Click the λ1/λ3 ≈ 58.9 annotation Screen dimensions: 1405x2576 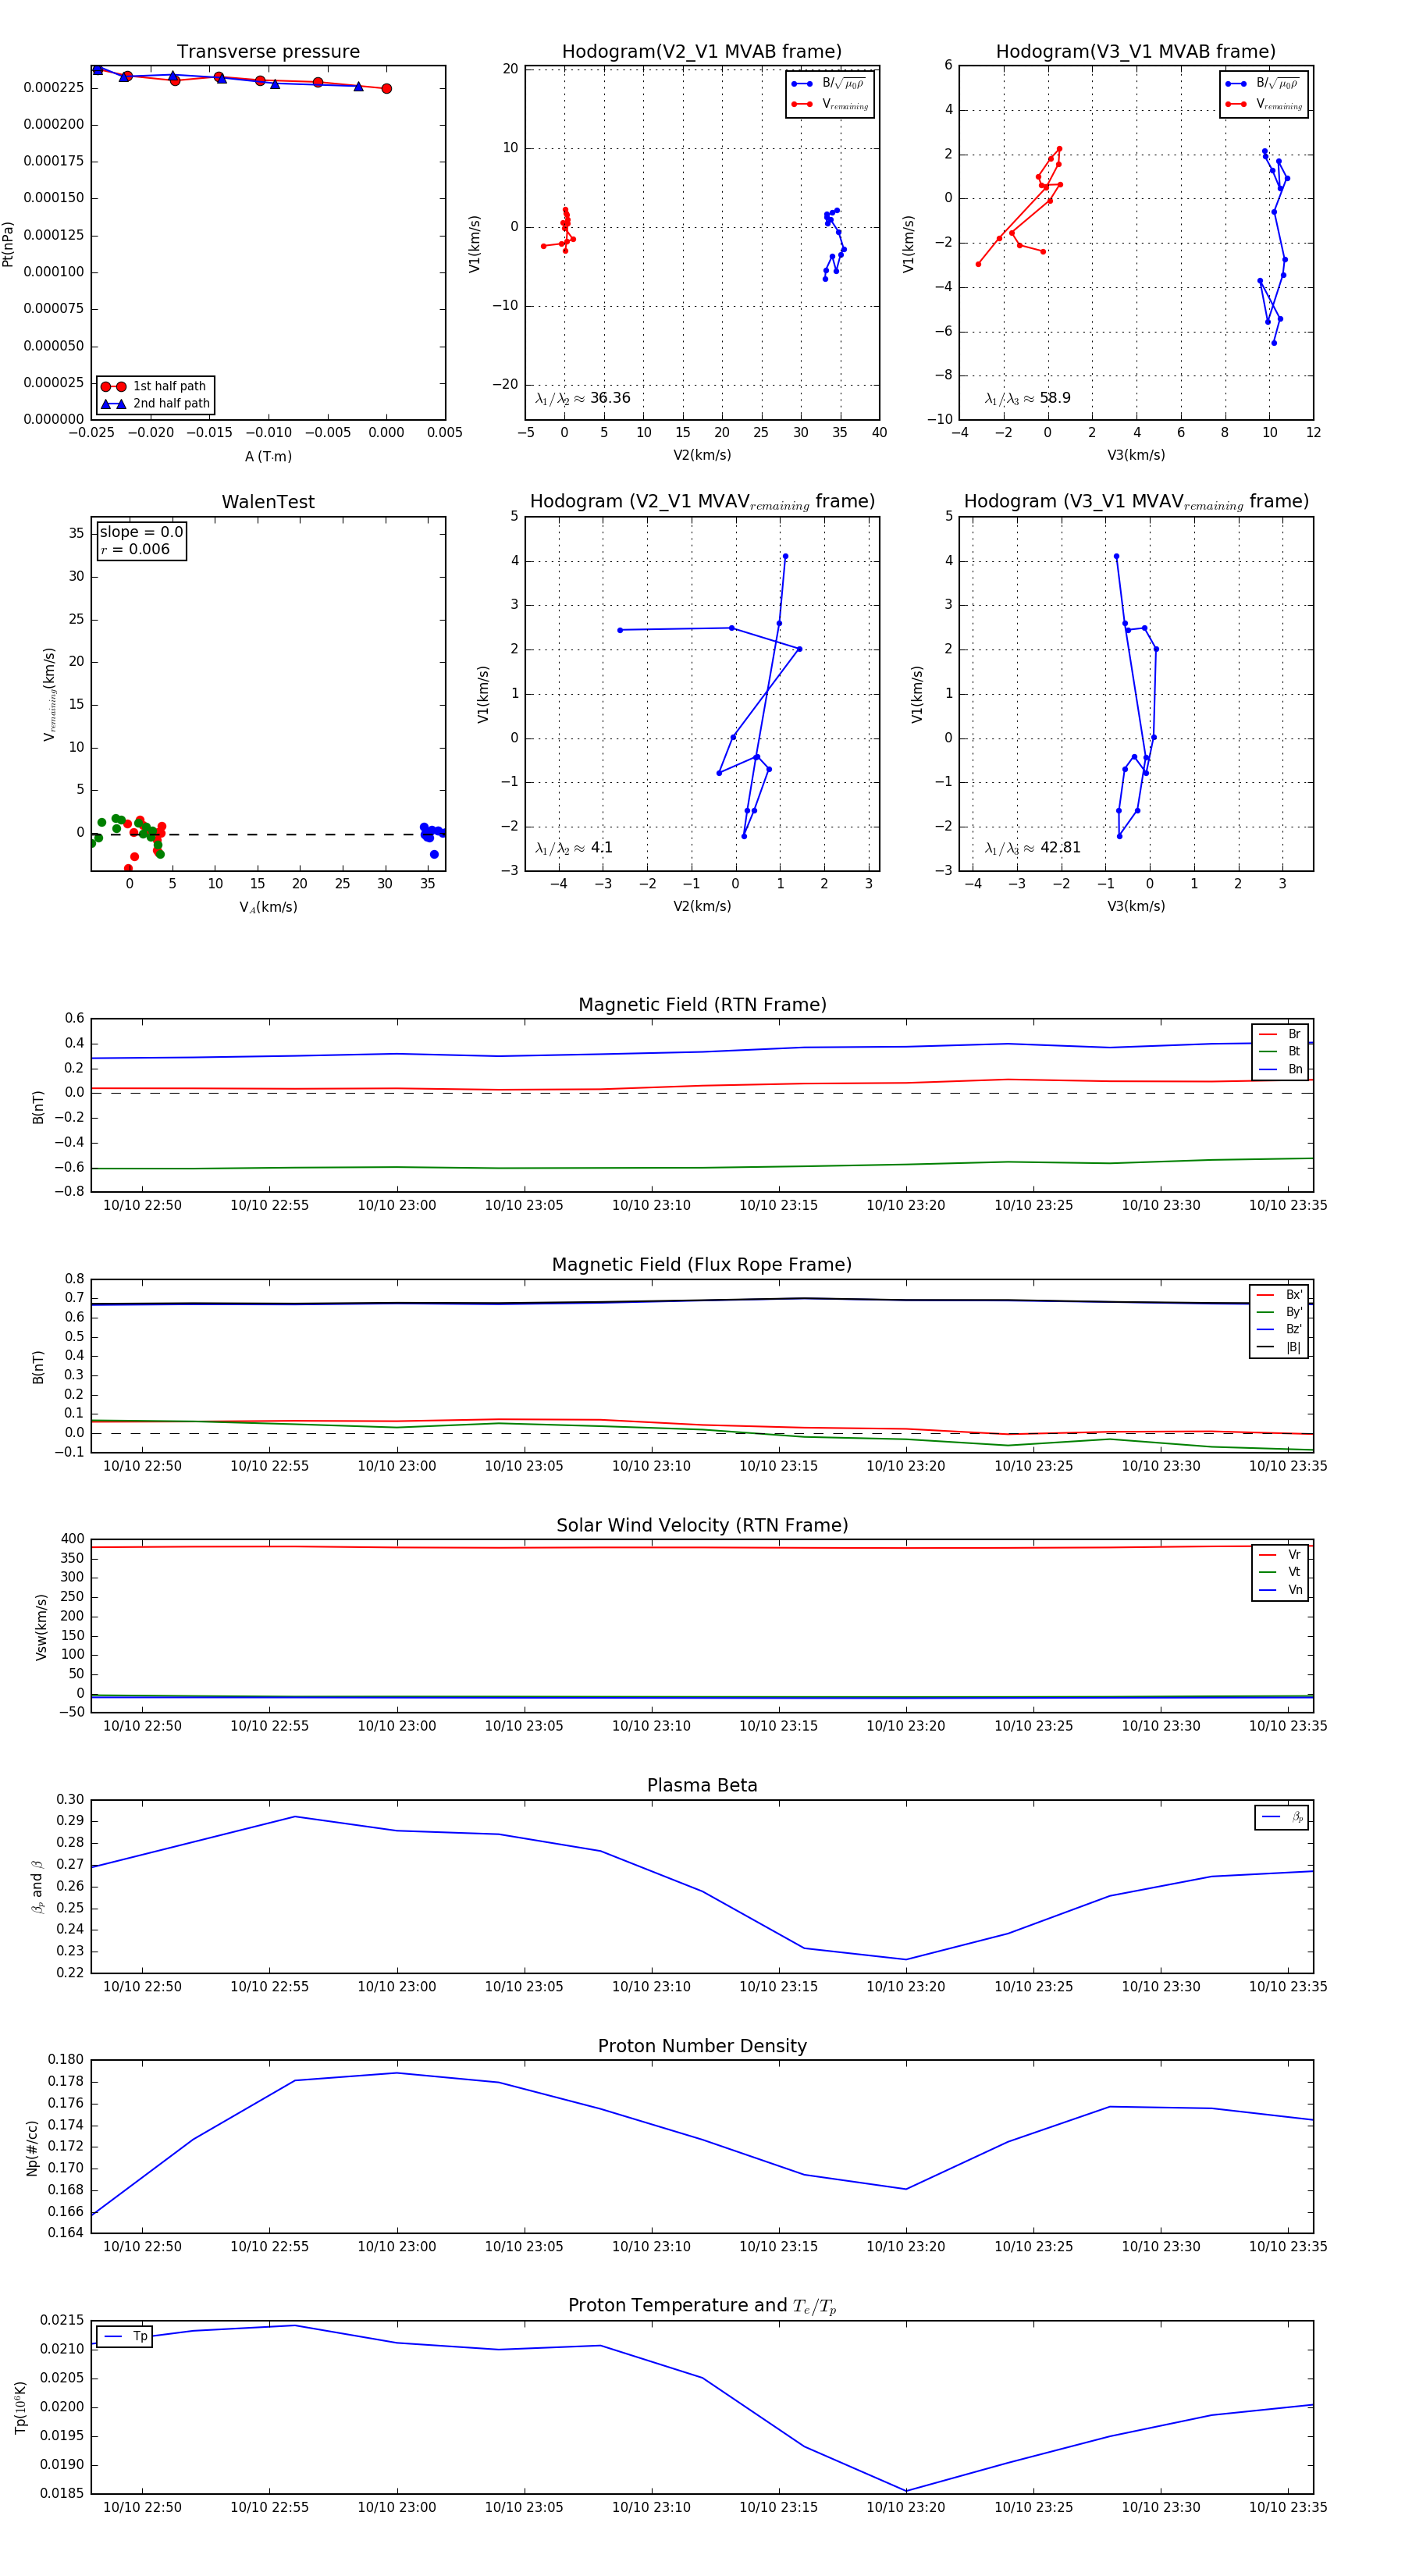(1028, 398)
